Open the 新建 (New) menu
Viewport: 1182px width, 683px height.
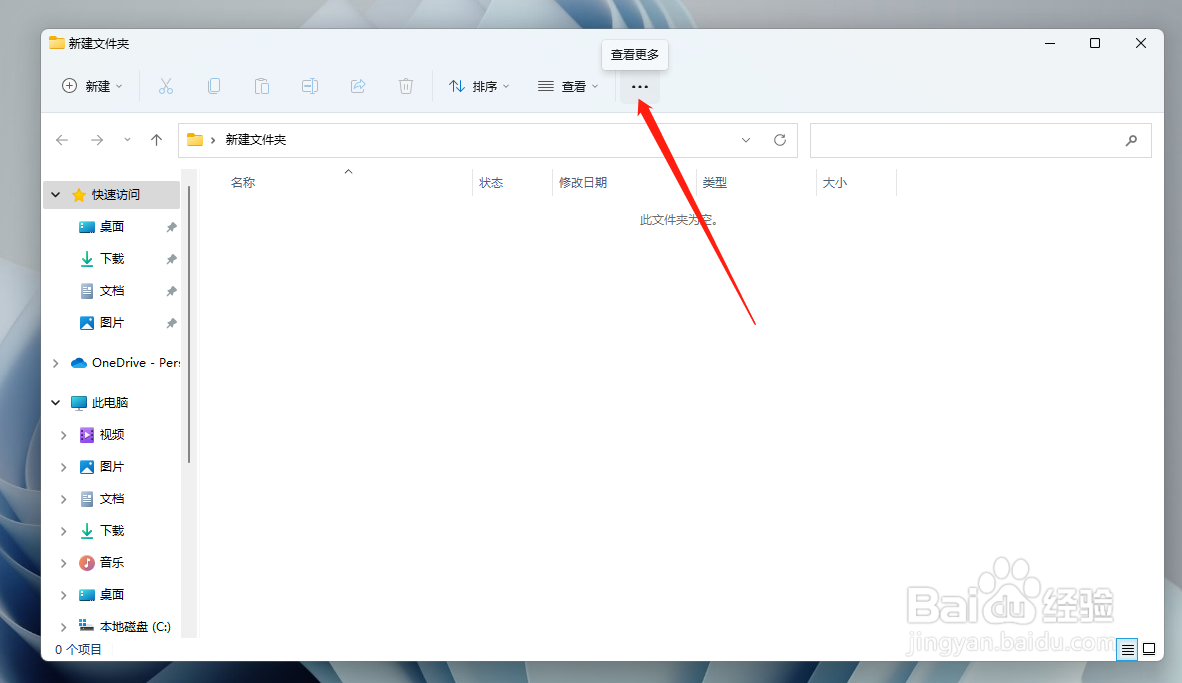(x=92, y=87)
